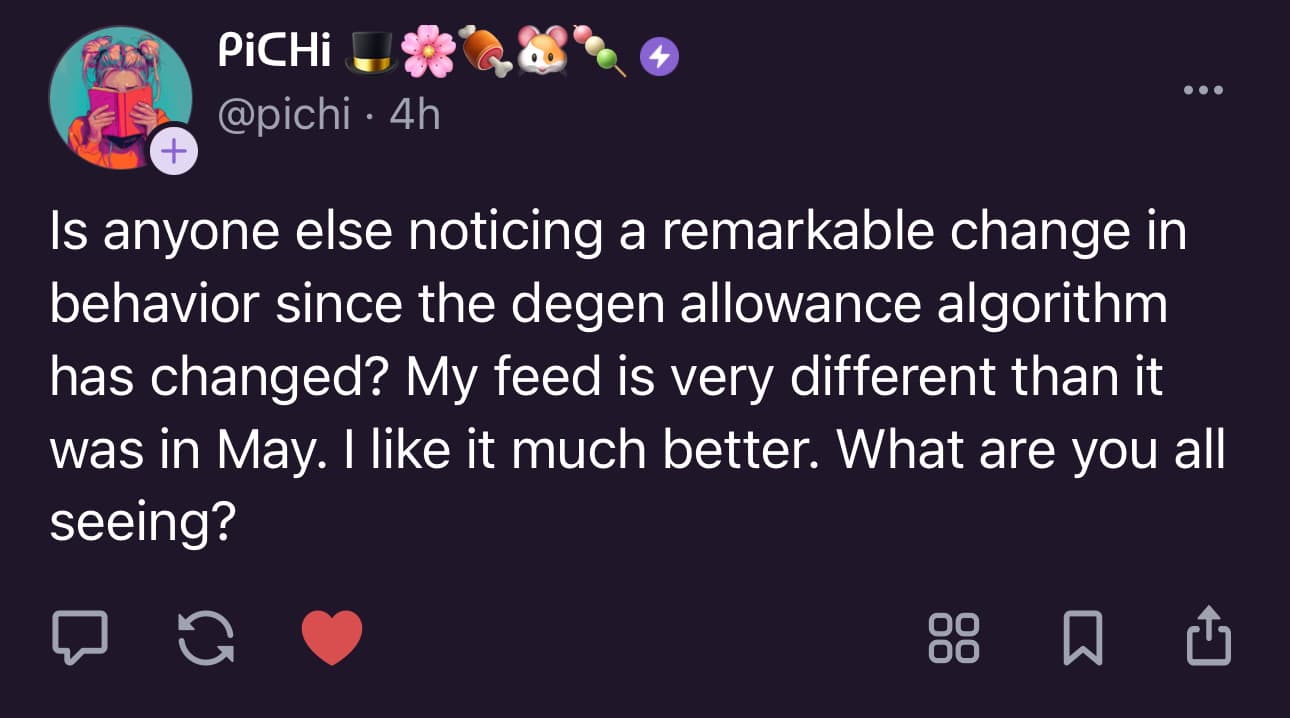Viewport: 1290px width, 718px height.
Task: Click the top hat emoji
Action: [x=370, y=52]
